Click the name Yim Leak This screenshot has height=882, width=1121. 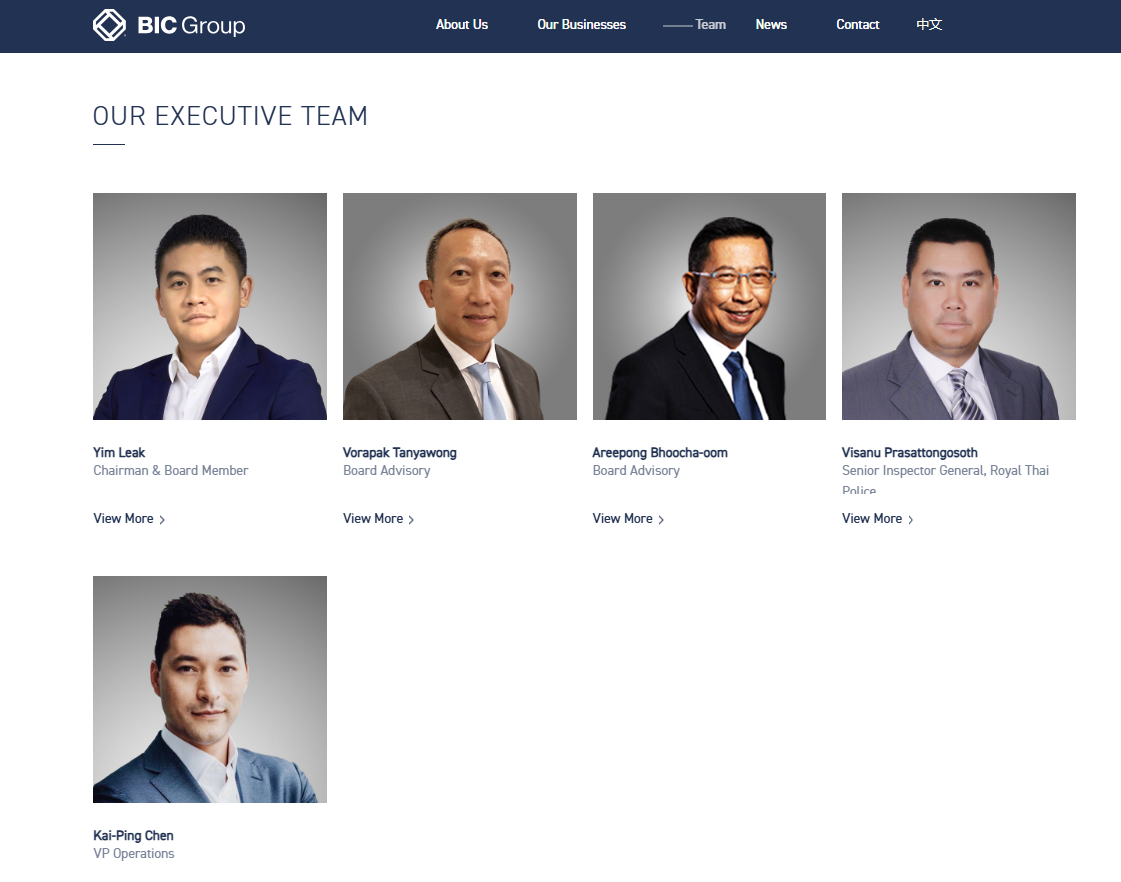pos(119,453)
